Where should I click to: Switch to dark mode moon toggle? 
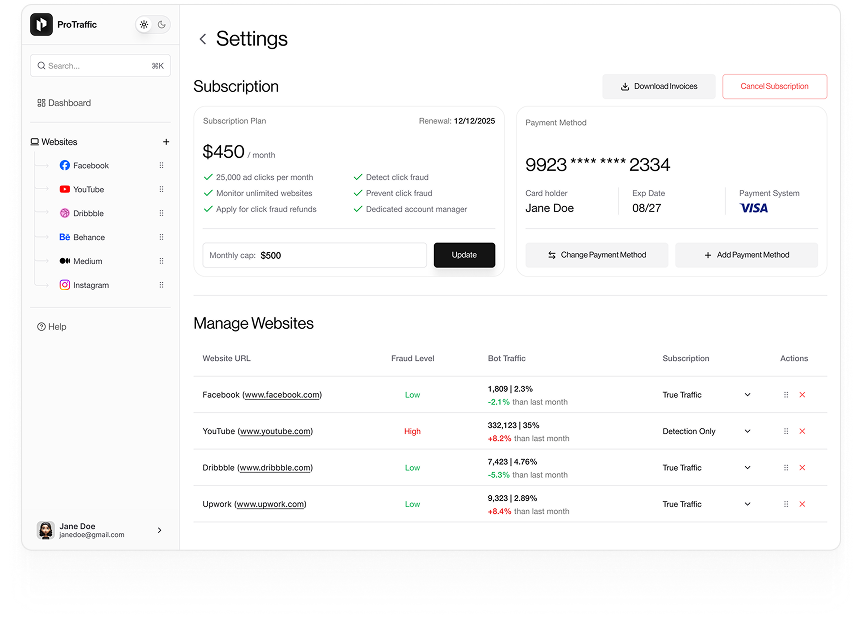coord(162,25)
